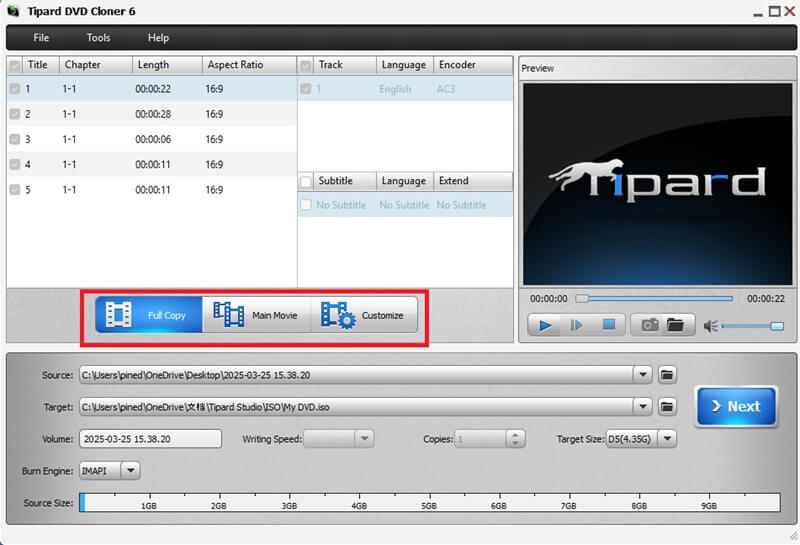This screenshot has width=800, height=545.
Task: Play the preview video
Action: pos(545,325)
